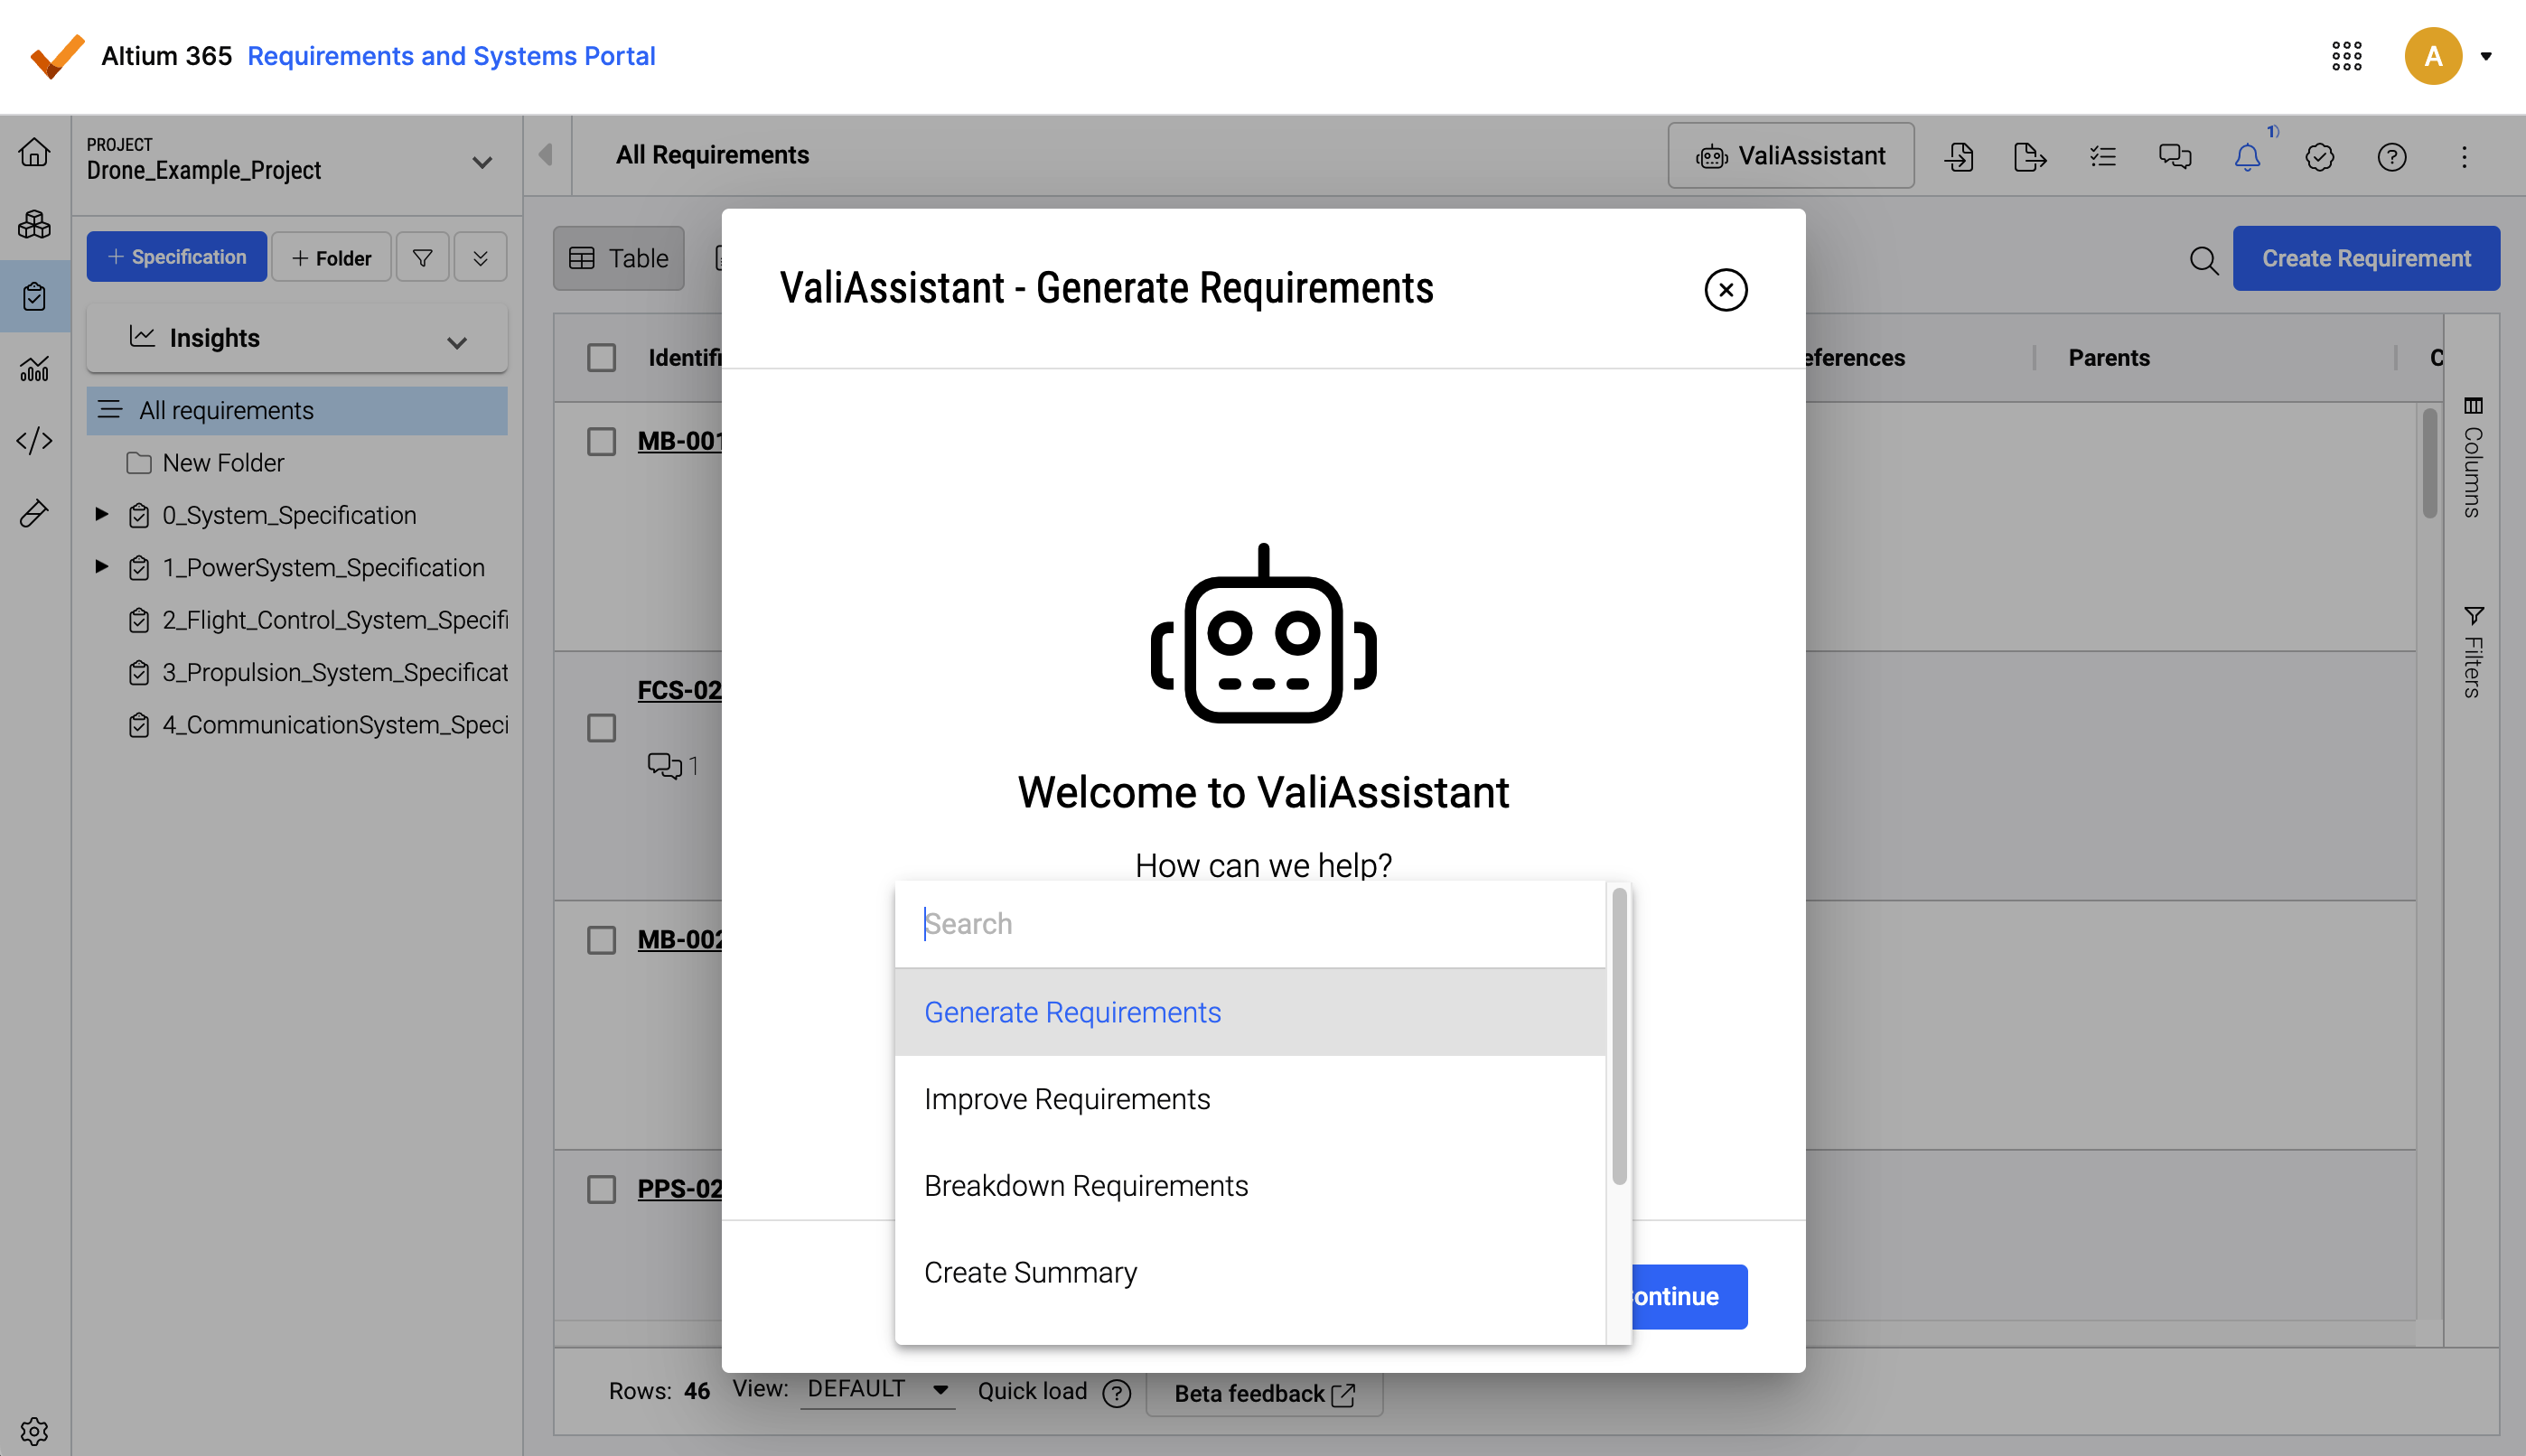
Task: Click the code brackets sidebar icon
Action: [35, 440]
